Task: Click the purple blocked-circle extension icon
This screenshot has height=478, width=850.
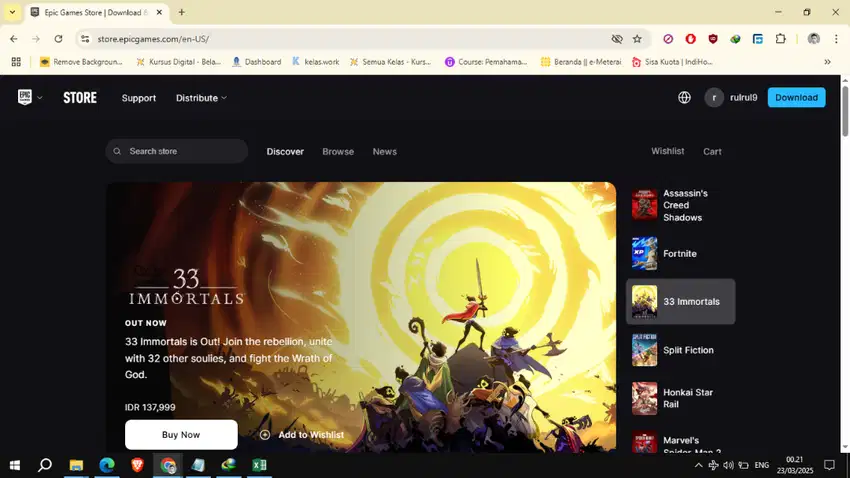Action: [668, 39]
